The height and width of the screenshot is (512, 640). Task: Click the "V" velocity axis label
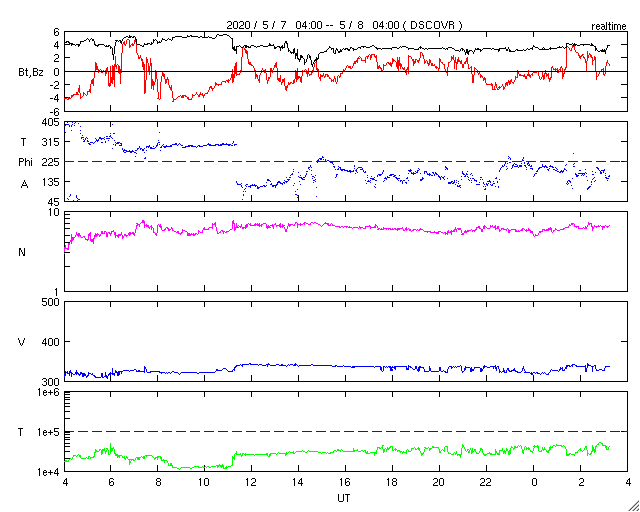coord(21,342)
